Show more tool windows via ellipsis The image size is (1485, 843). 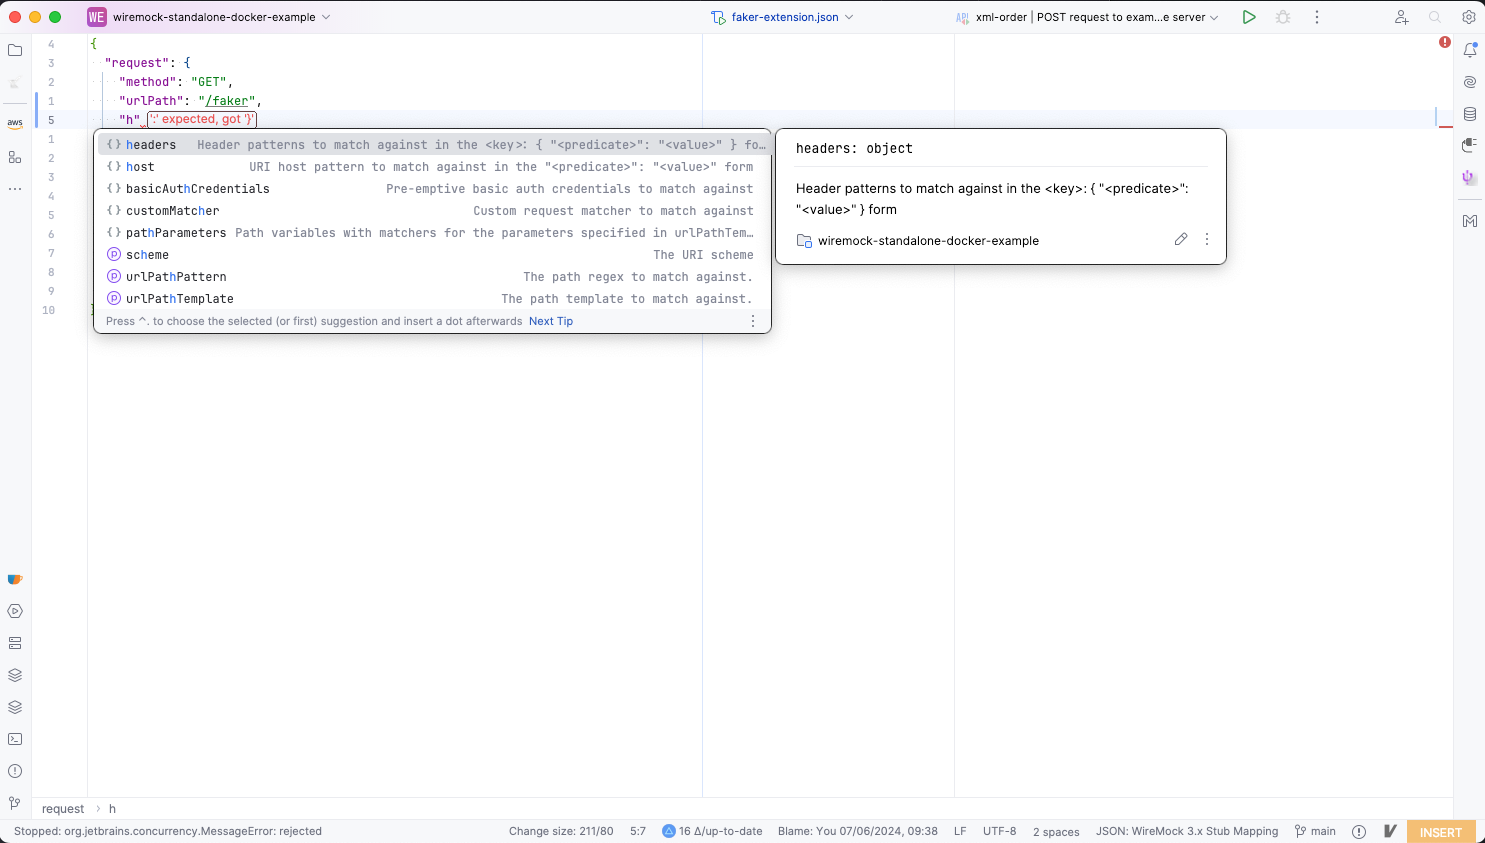pos(15,188)
